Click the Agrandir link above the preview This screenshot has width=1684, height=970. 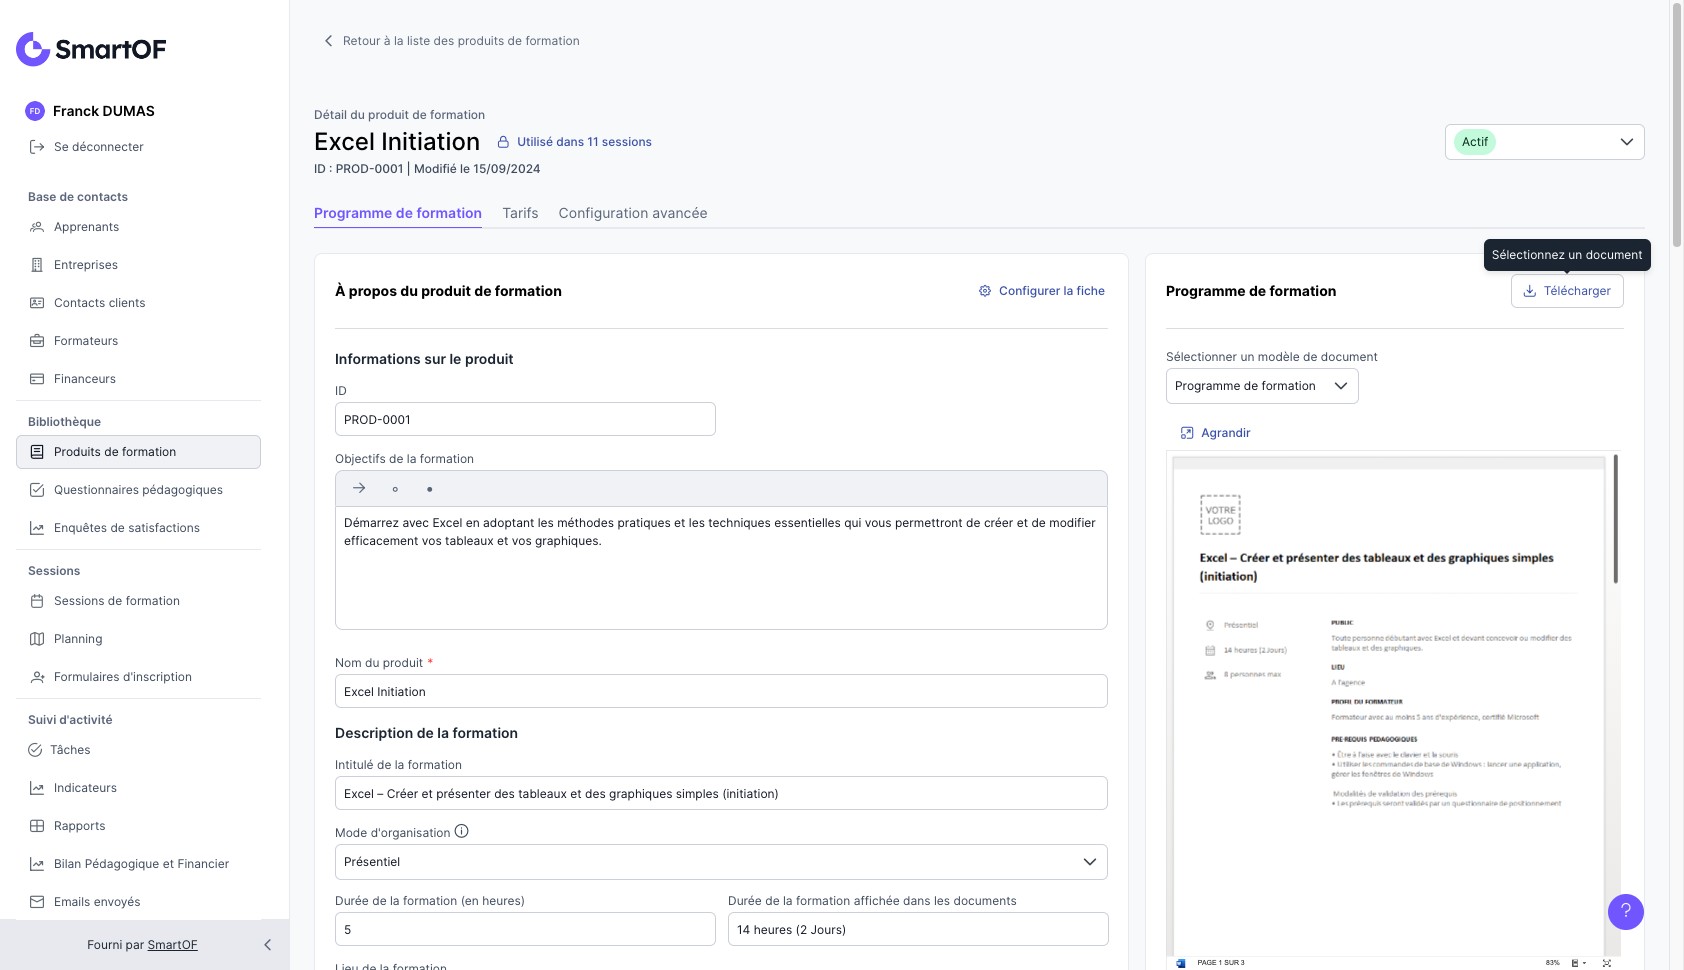tap(1215, 433)
